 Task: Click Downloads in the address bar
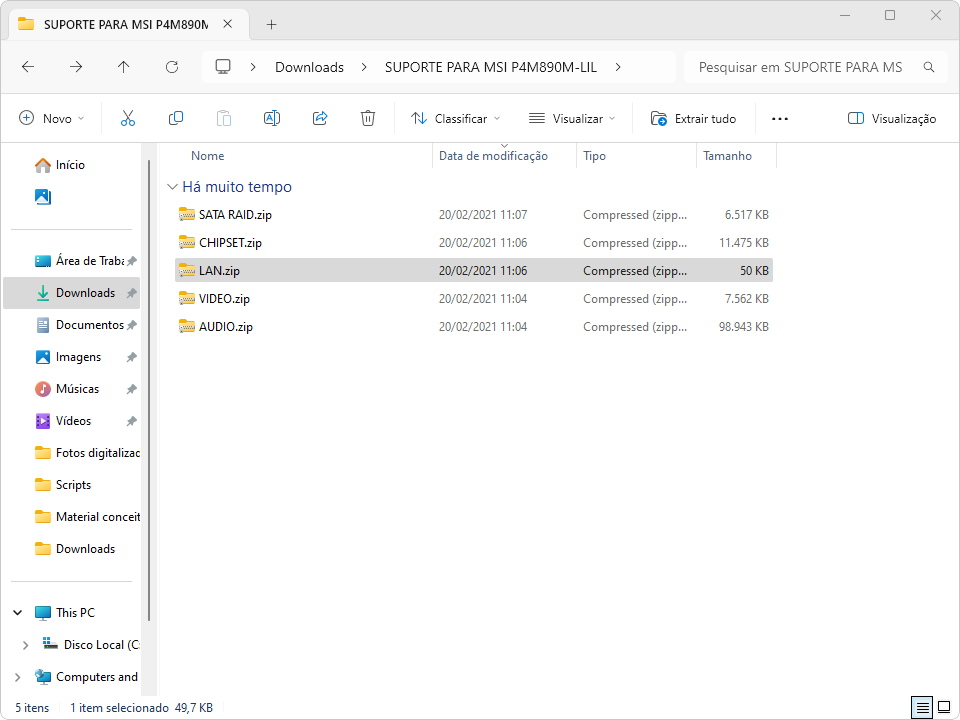(309, 67)
